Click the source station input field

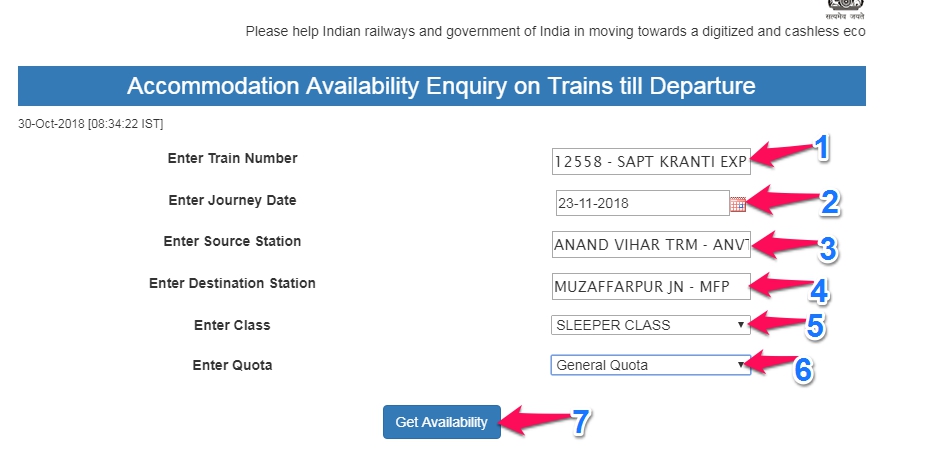tap(650, 244)
